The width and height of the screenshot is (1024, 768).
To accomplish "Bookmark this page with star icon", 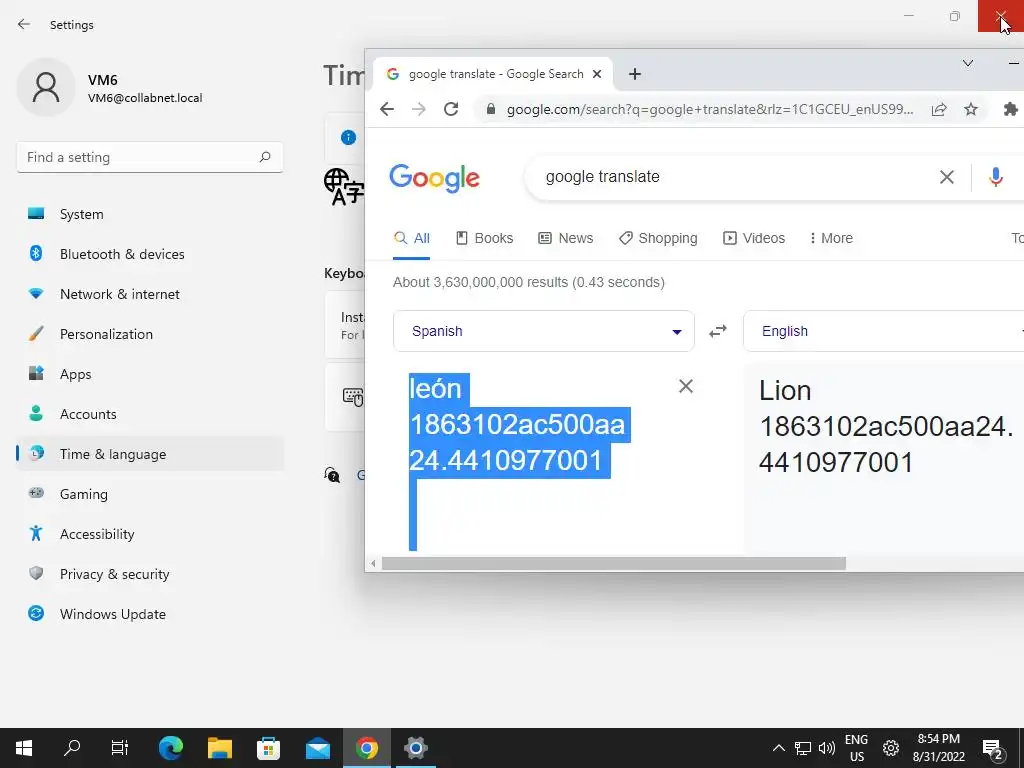I will (x=971, y=109).
